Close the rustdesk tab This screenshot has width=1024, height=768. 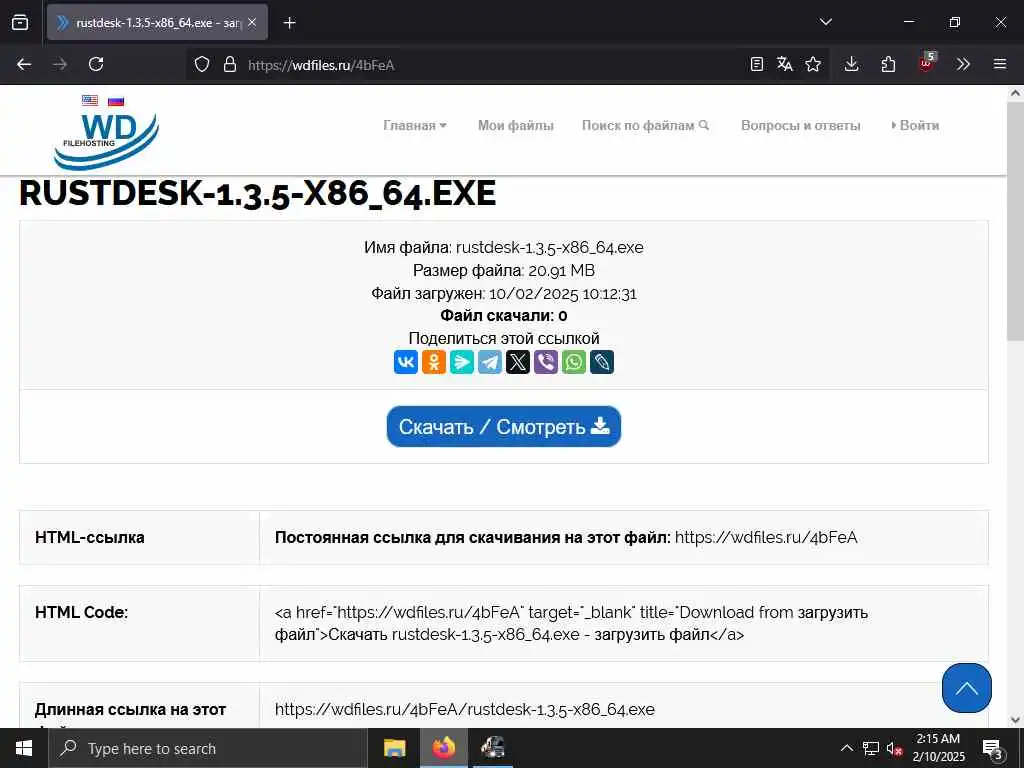pyautogui.click(x=252, y=23)
